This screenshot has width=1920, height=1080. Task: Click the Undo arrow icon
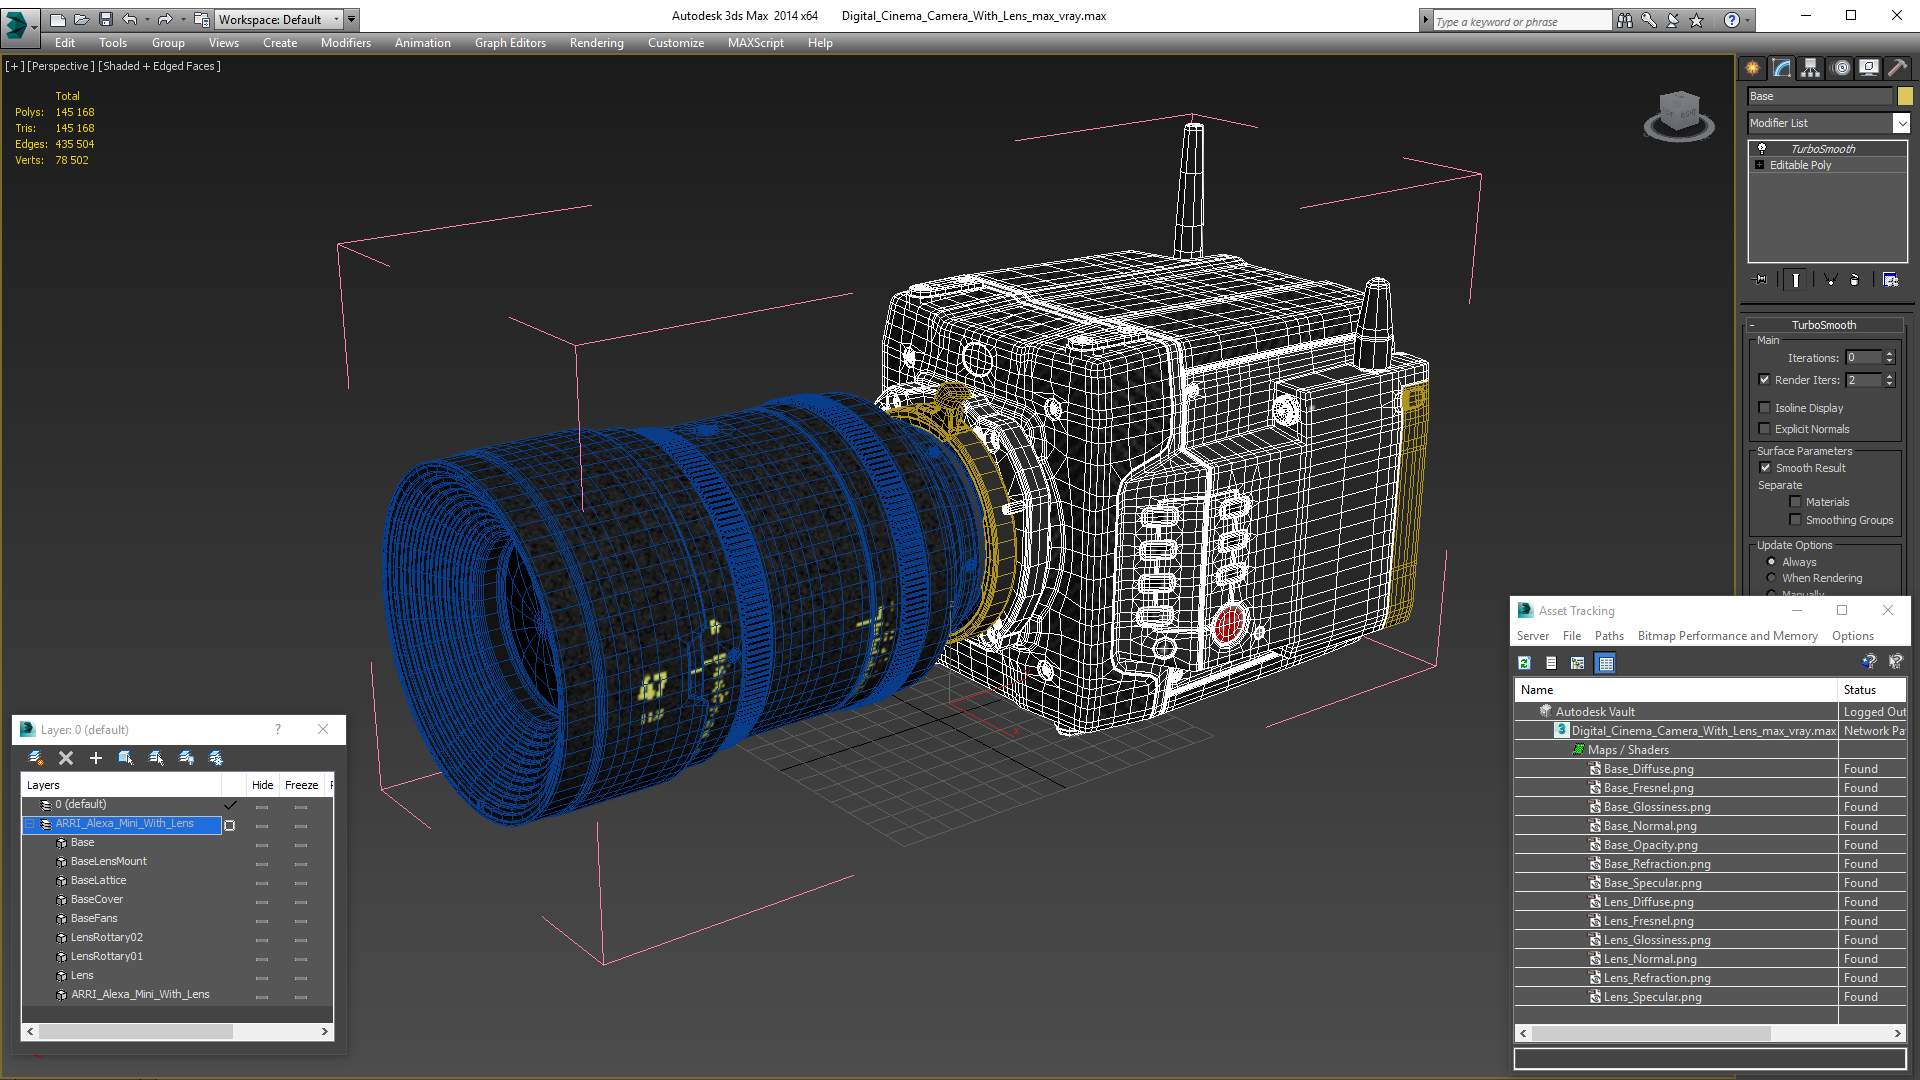pyautogui.click(x=130, y=19)
